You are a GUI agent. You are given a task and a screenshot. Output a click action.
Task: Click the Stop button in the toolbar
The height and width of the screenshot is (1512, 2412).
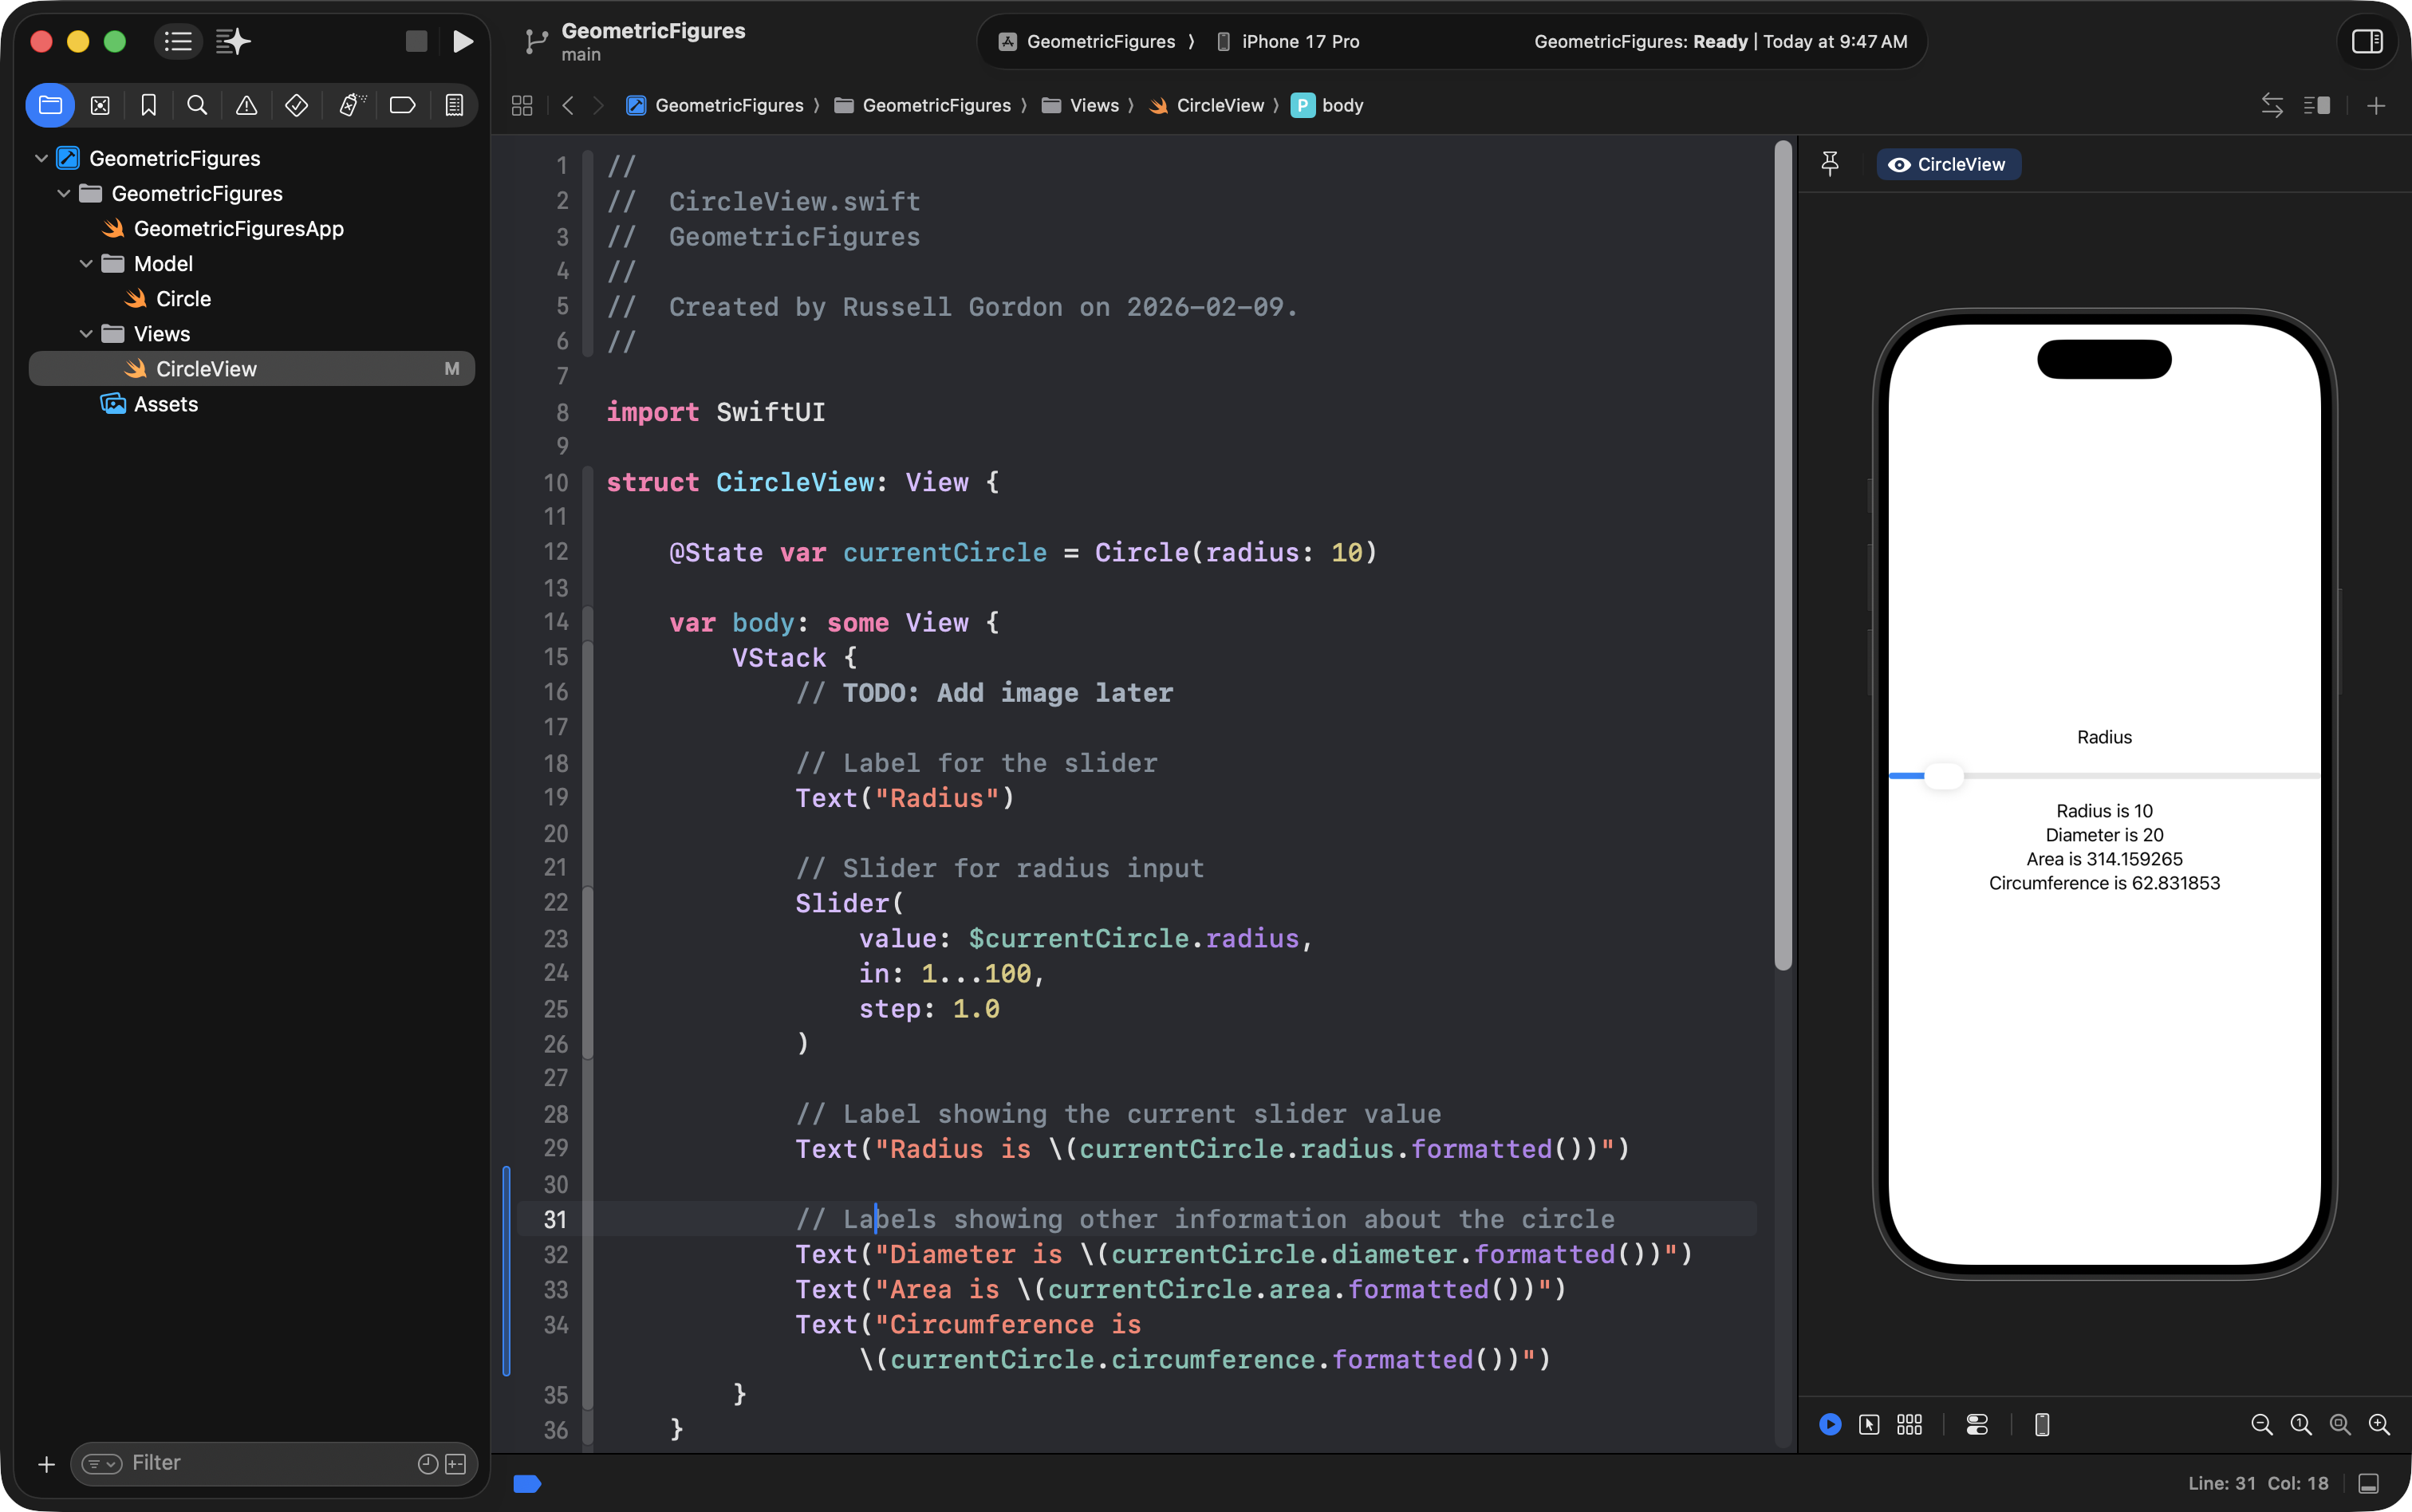416,41
